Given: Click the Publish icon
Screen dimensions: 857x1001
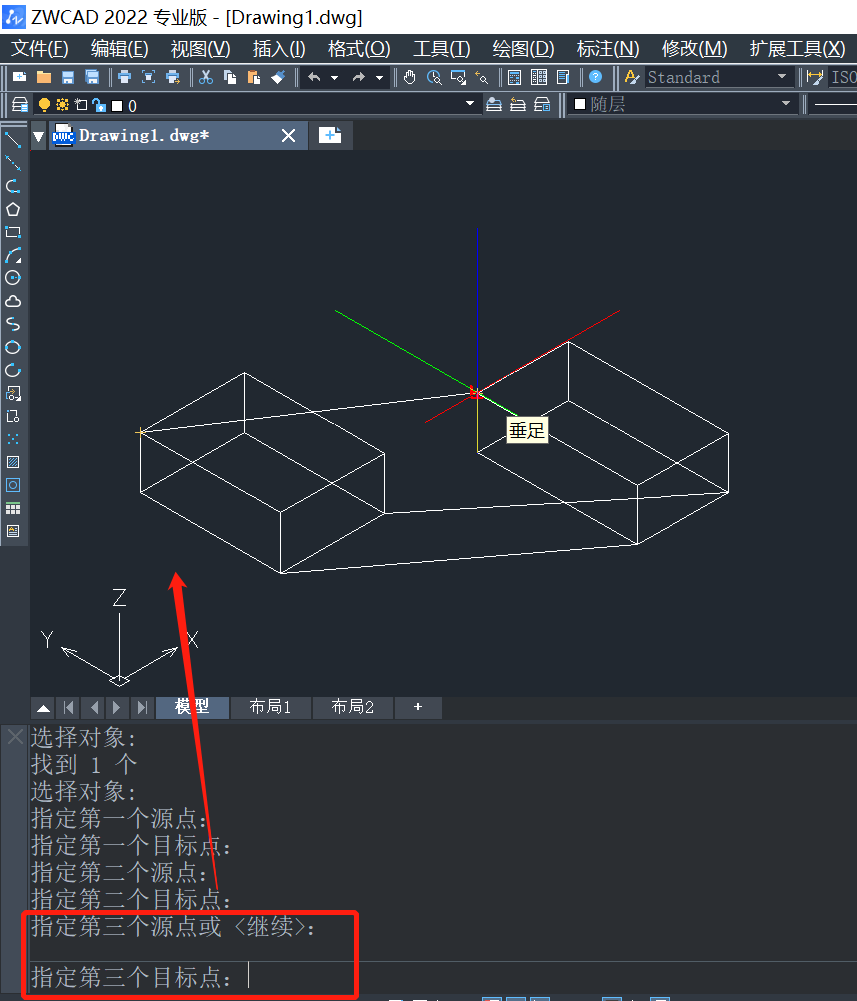Looking at the screenshot, I should click(173, 77).
